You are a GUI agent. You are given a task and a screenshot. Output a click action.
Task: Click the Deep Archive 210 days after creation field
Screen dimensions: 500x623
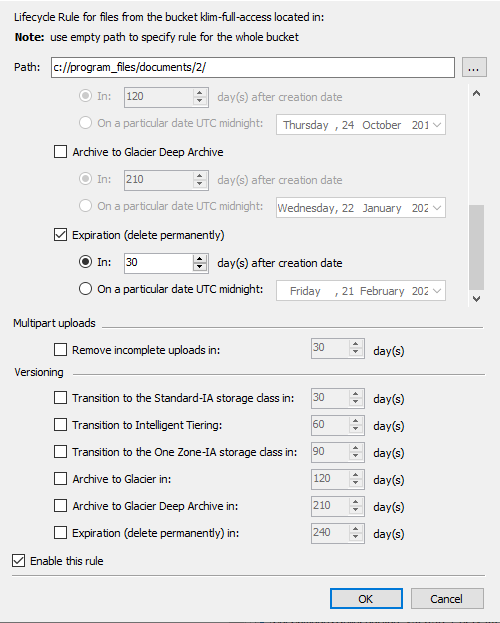click(x=159, y=180)
